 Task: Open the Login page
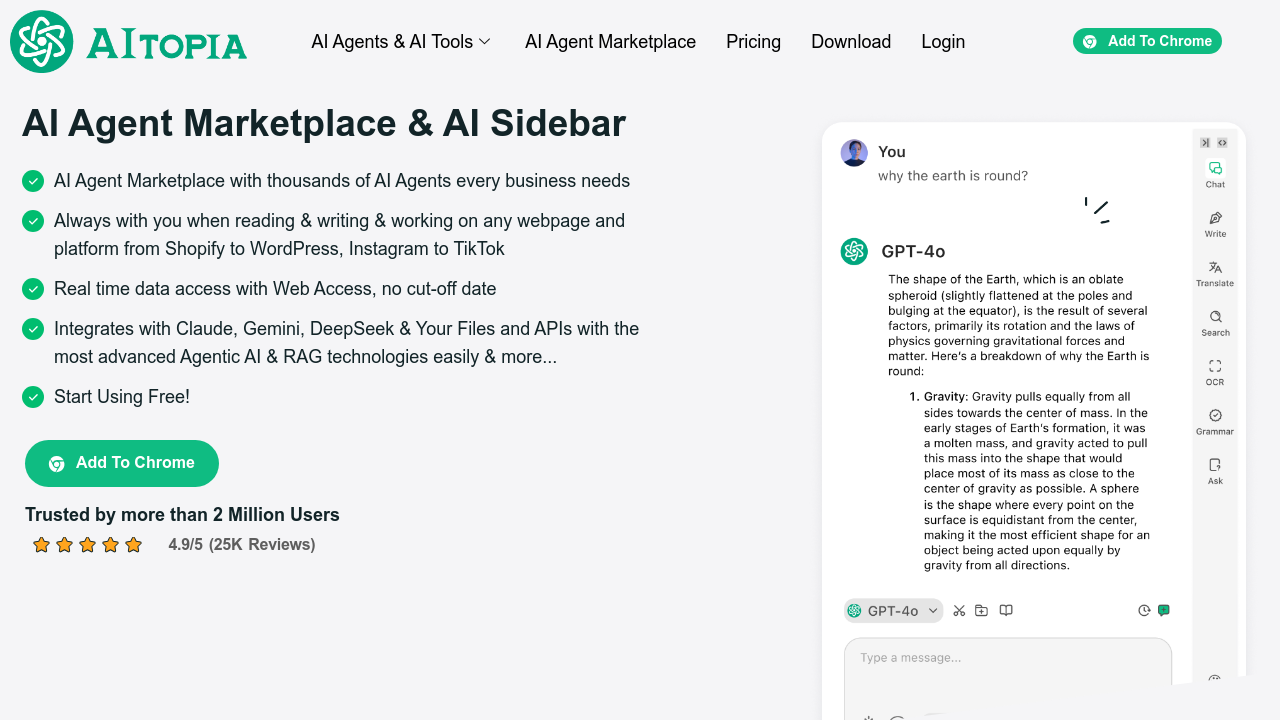(x=943, y=41)
